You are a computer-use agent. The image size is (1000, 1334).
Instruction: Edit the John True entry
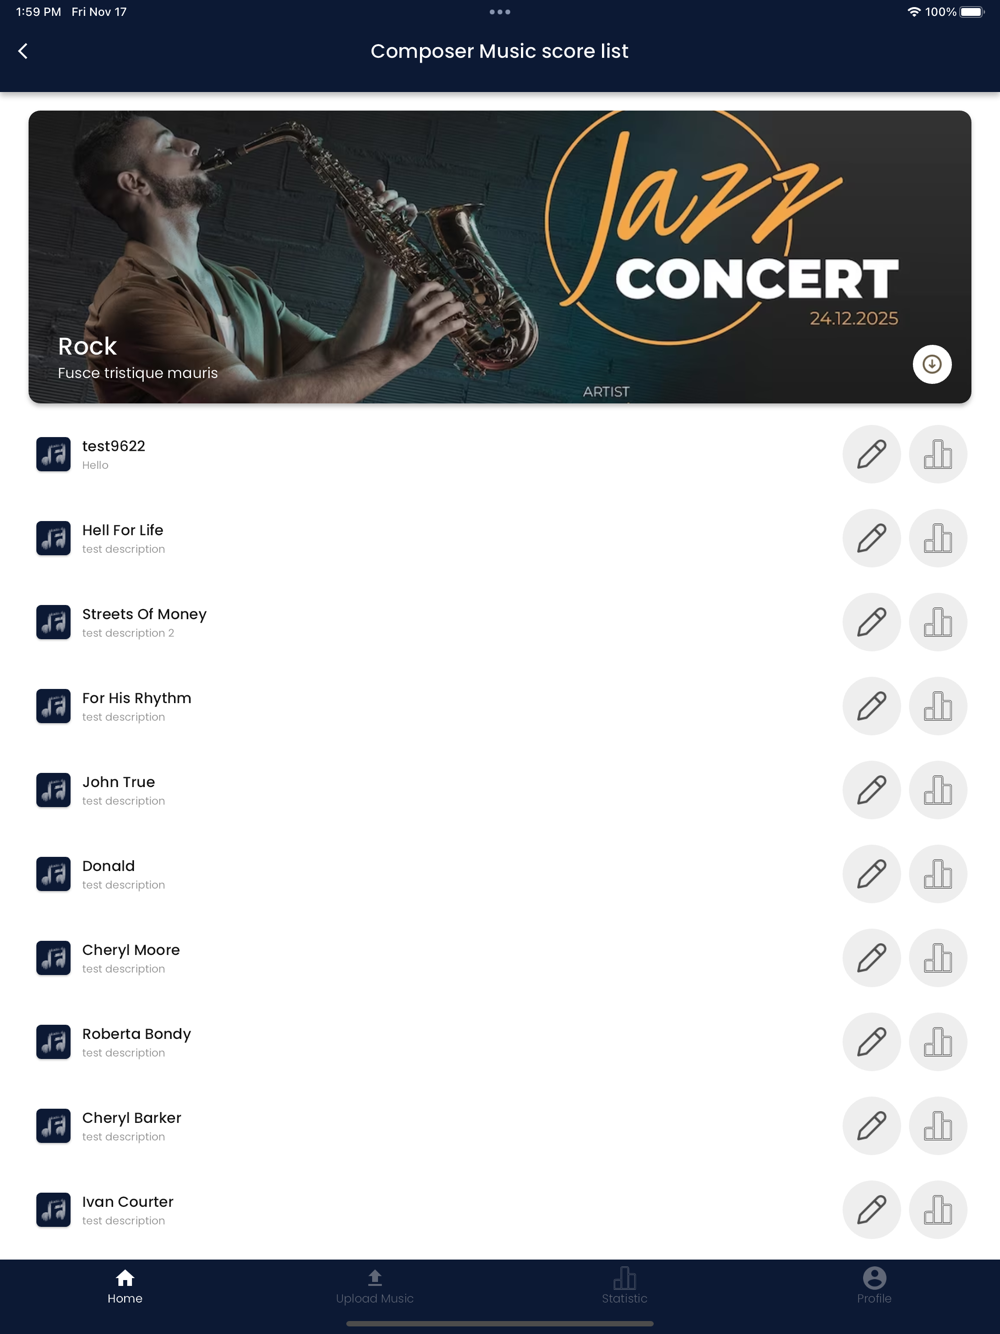pos(872,790)
